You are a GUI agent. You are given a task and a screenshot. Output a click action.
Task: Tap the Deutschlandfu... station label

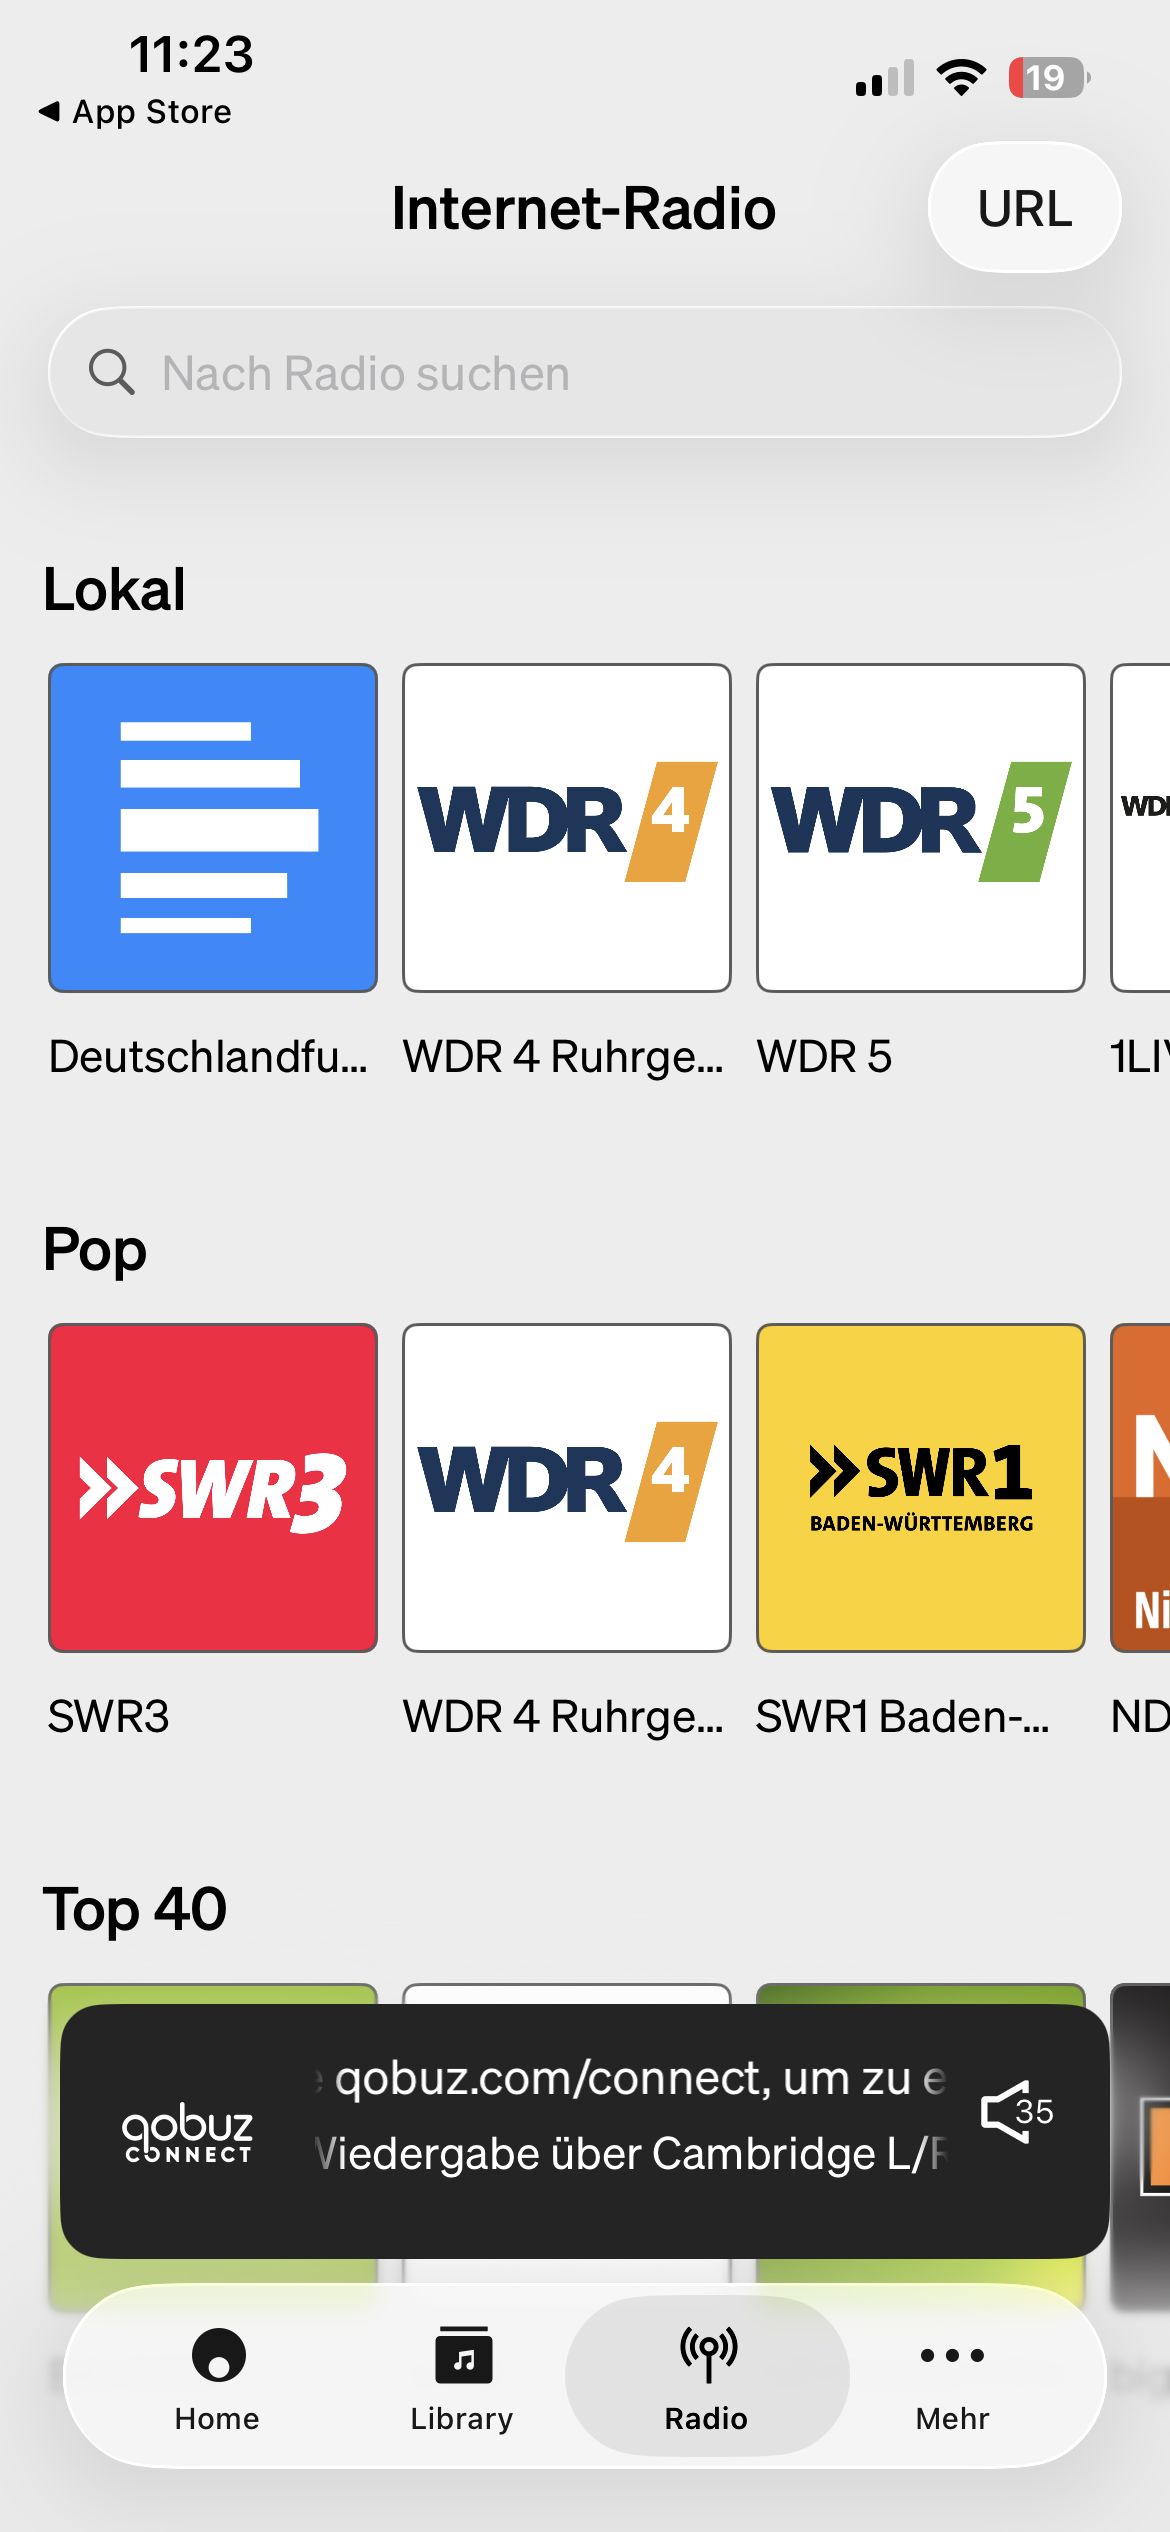[x=208, y=1057]
